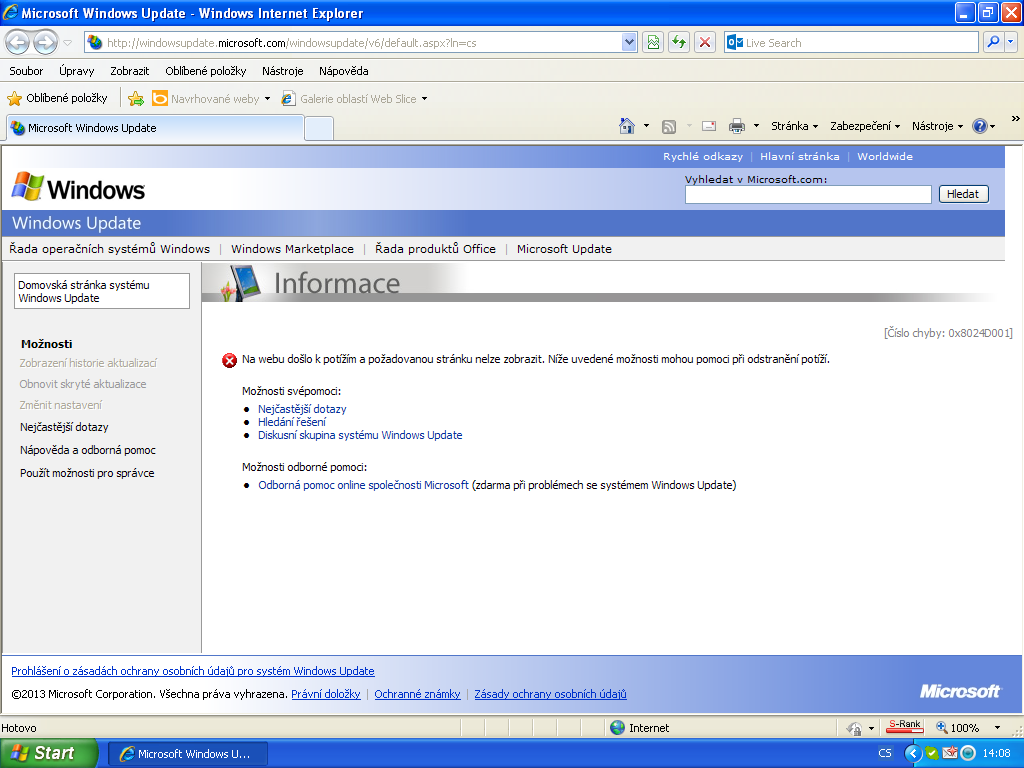This screenshot has width=1024, height=768.
Task: Click the Rychlé odkazy header link
Action: (x=703, y=157)
